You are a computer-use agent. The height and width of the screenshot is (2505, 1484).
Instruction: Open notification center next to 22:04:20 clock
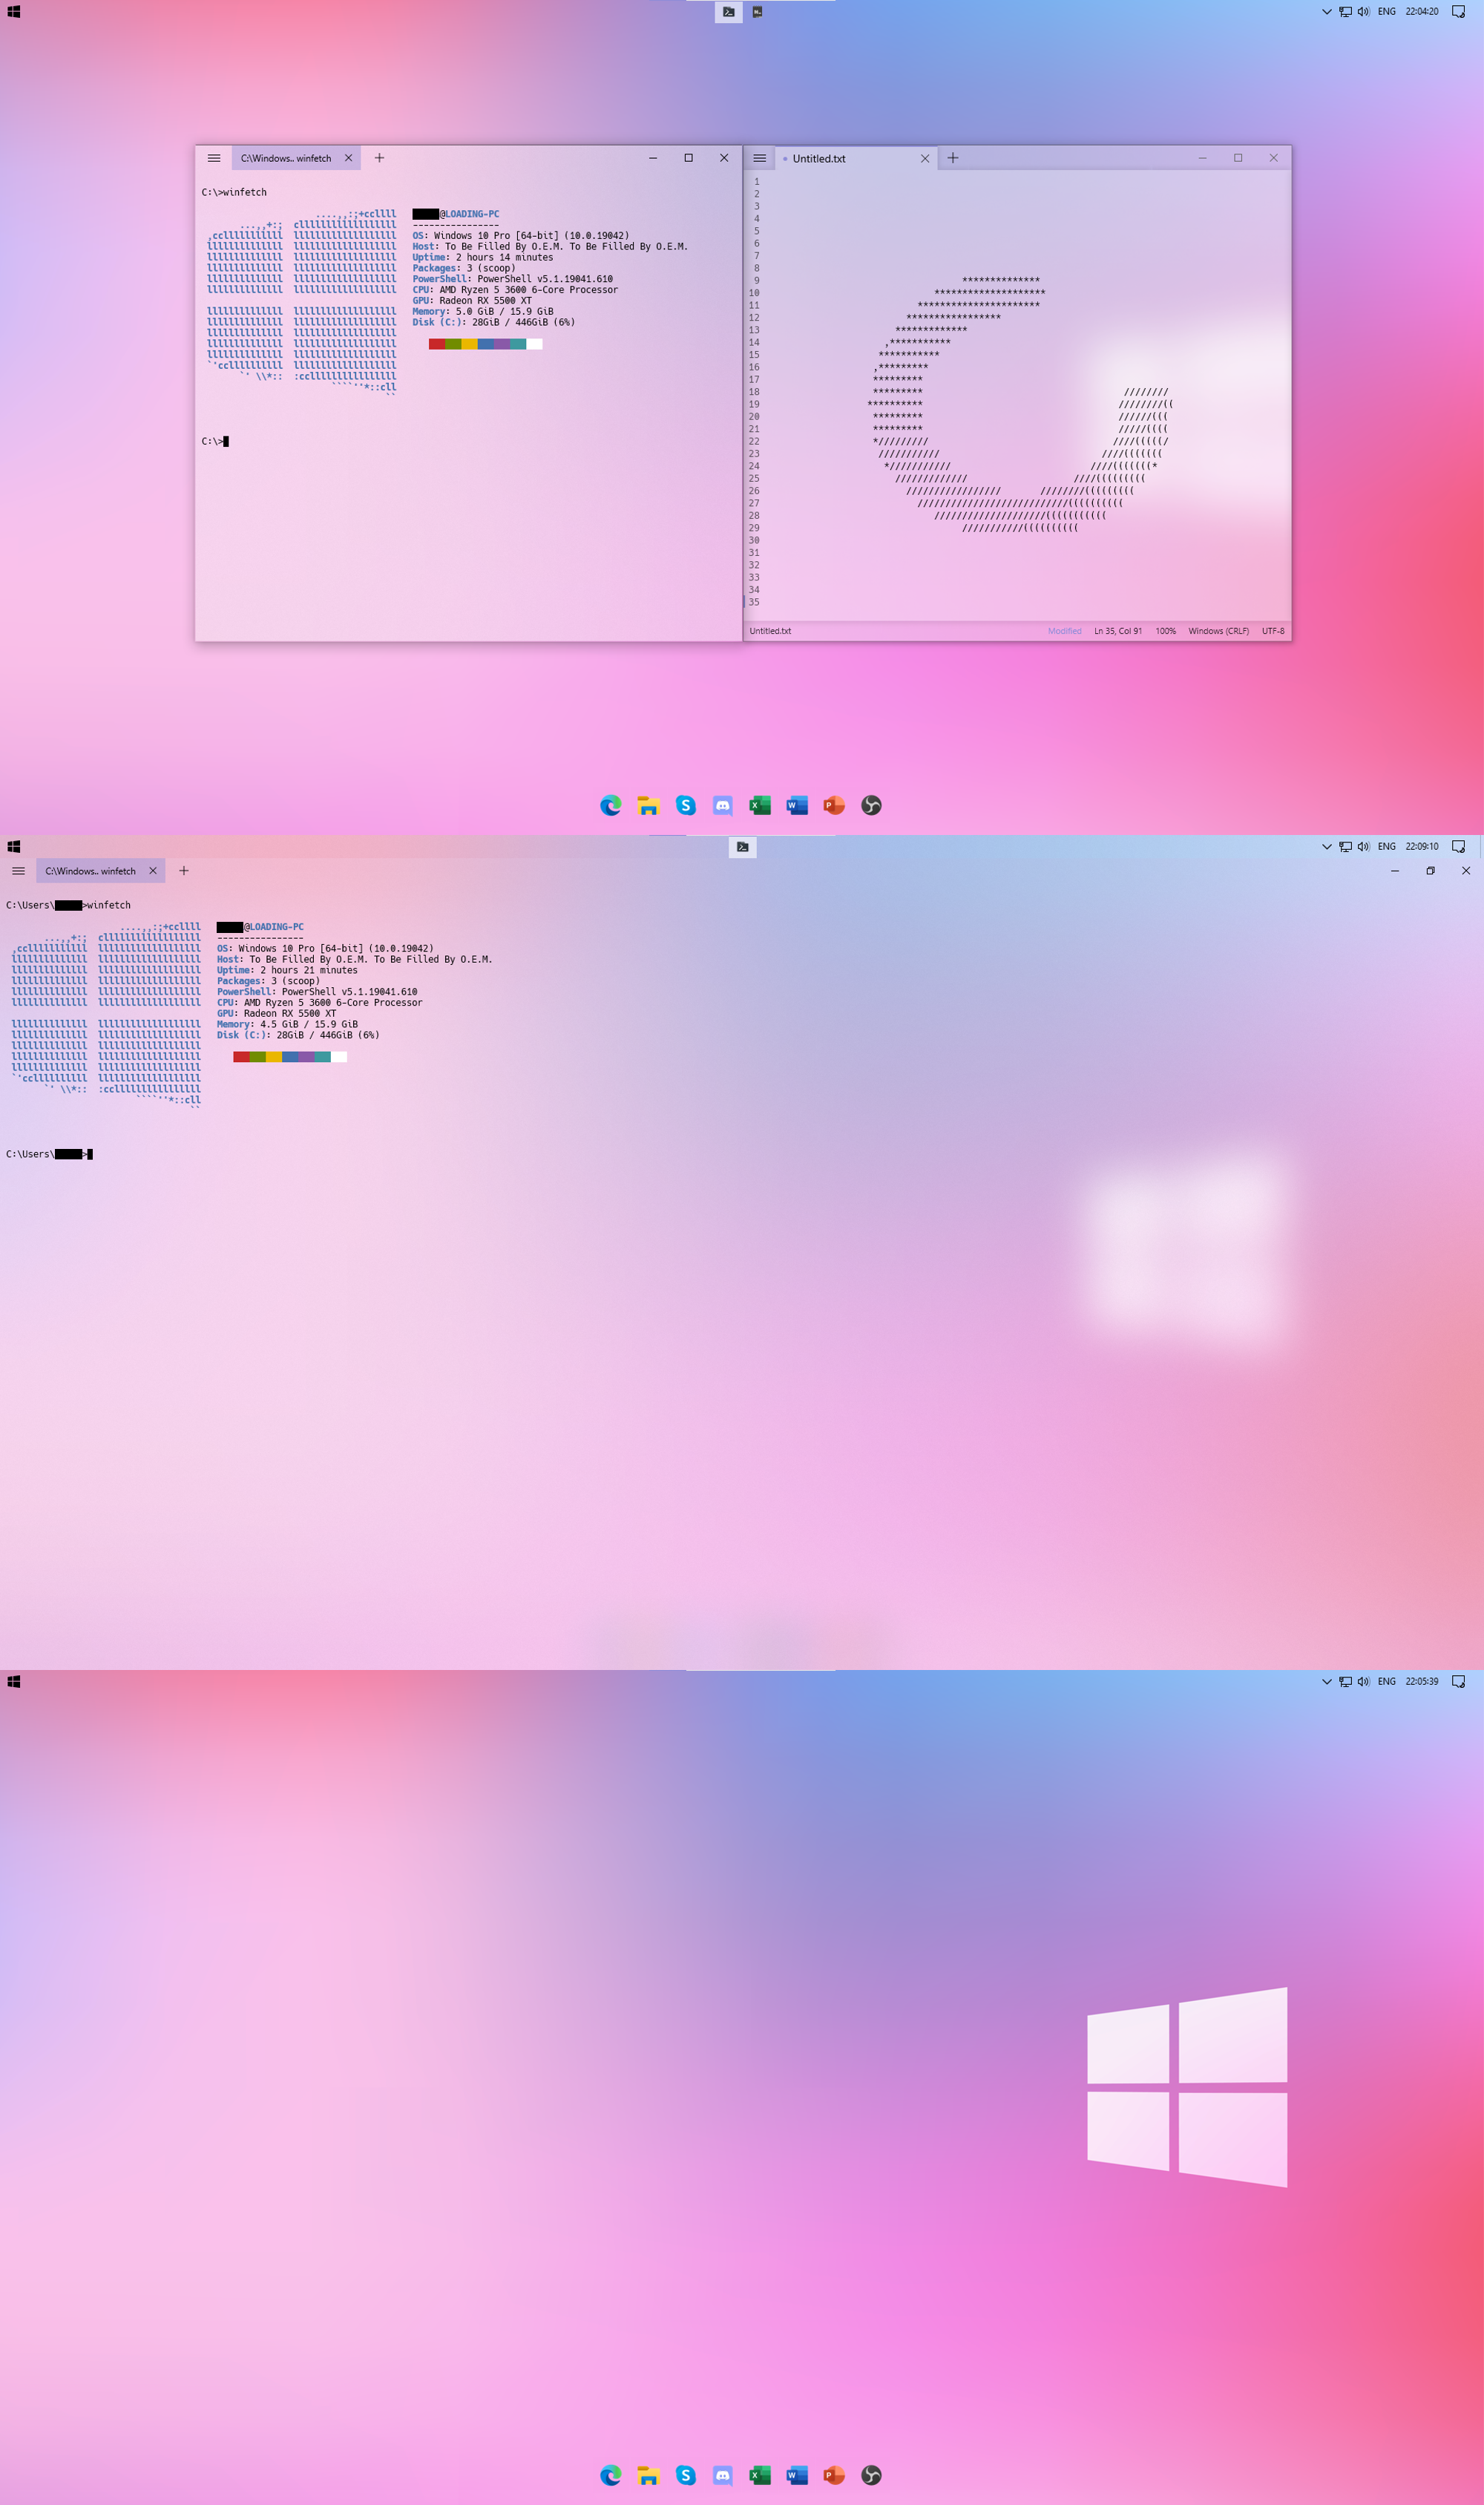pyautogui.click(x=1458, y=12)
